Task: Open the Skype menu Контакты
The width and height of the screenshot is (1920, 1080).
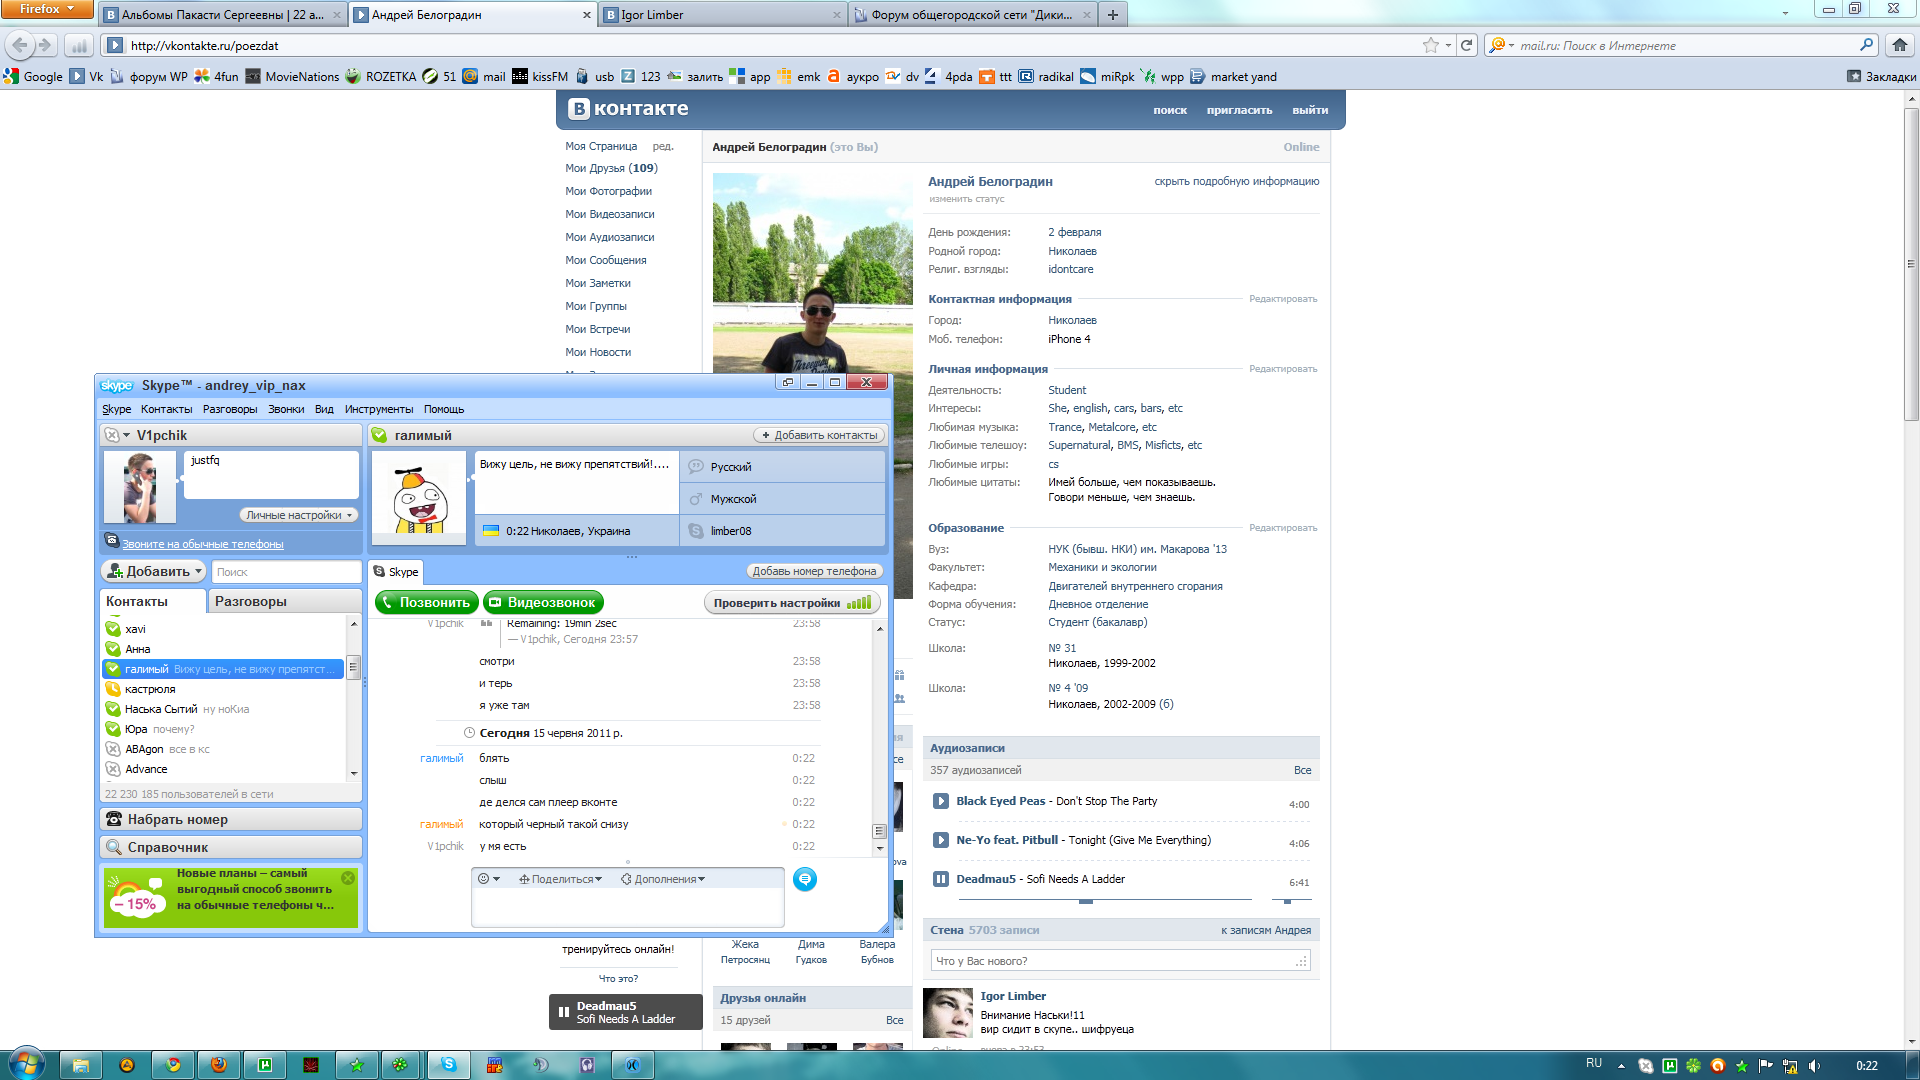Action: point(166,409)
